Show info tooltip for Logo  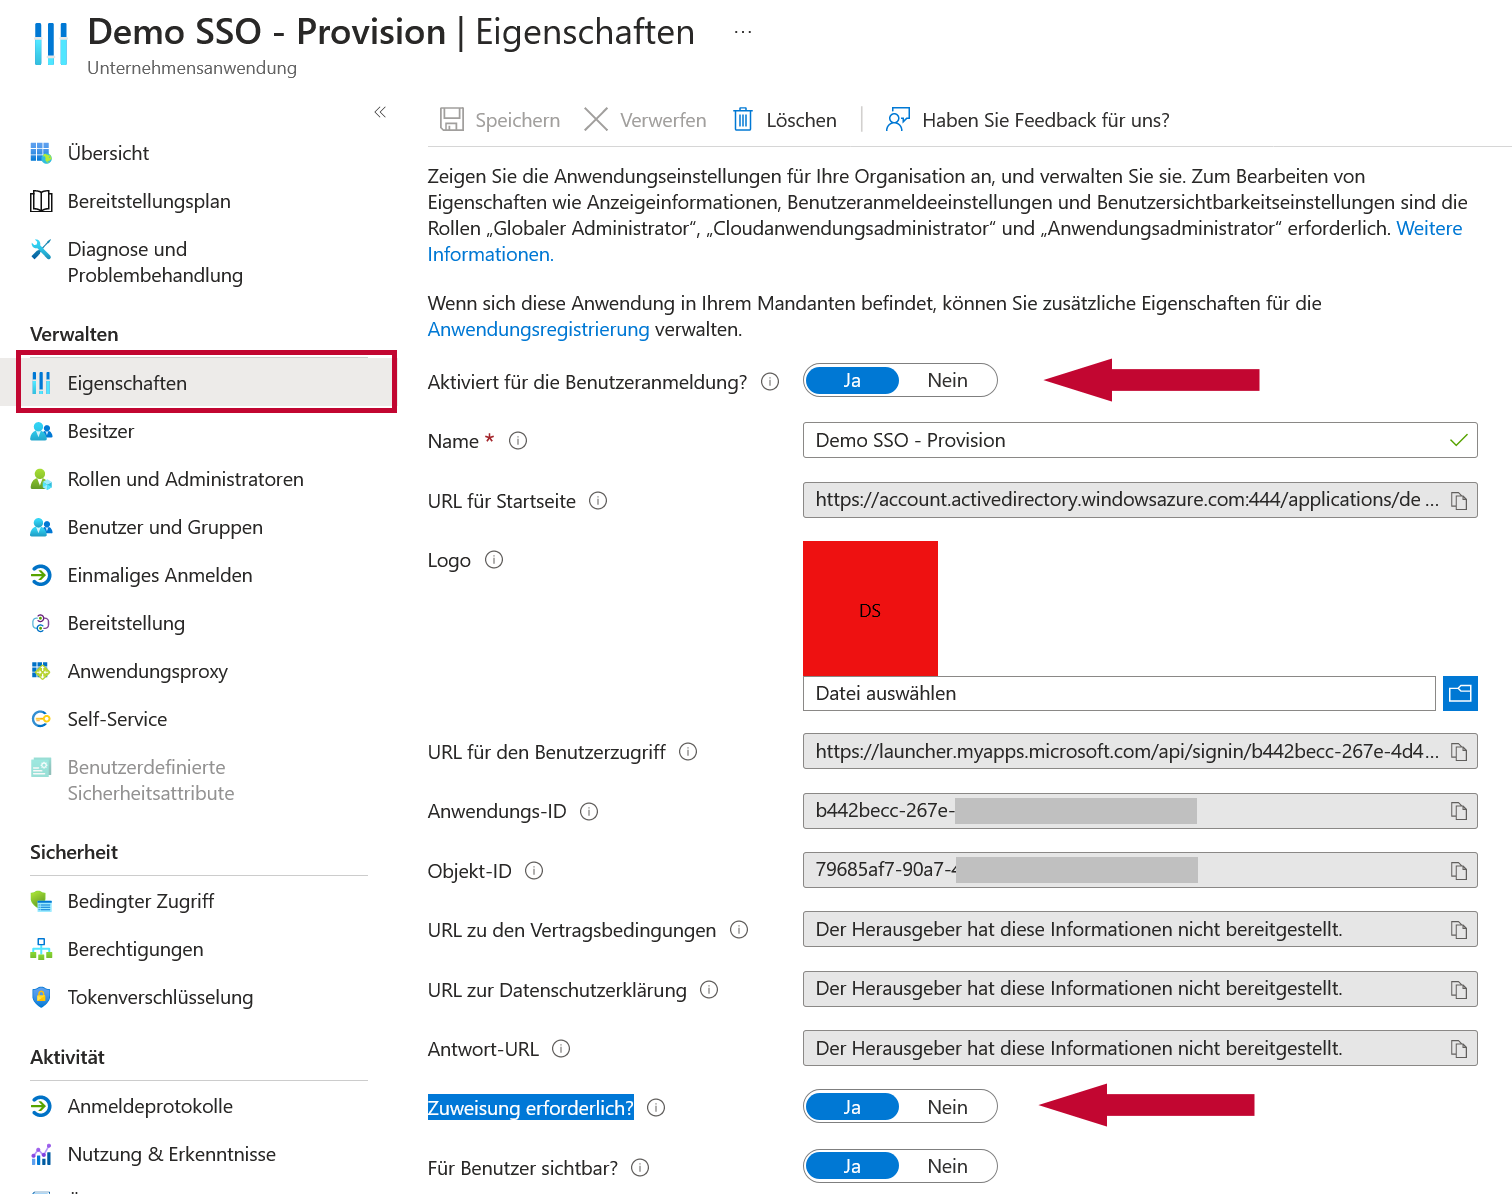point(494,559)
